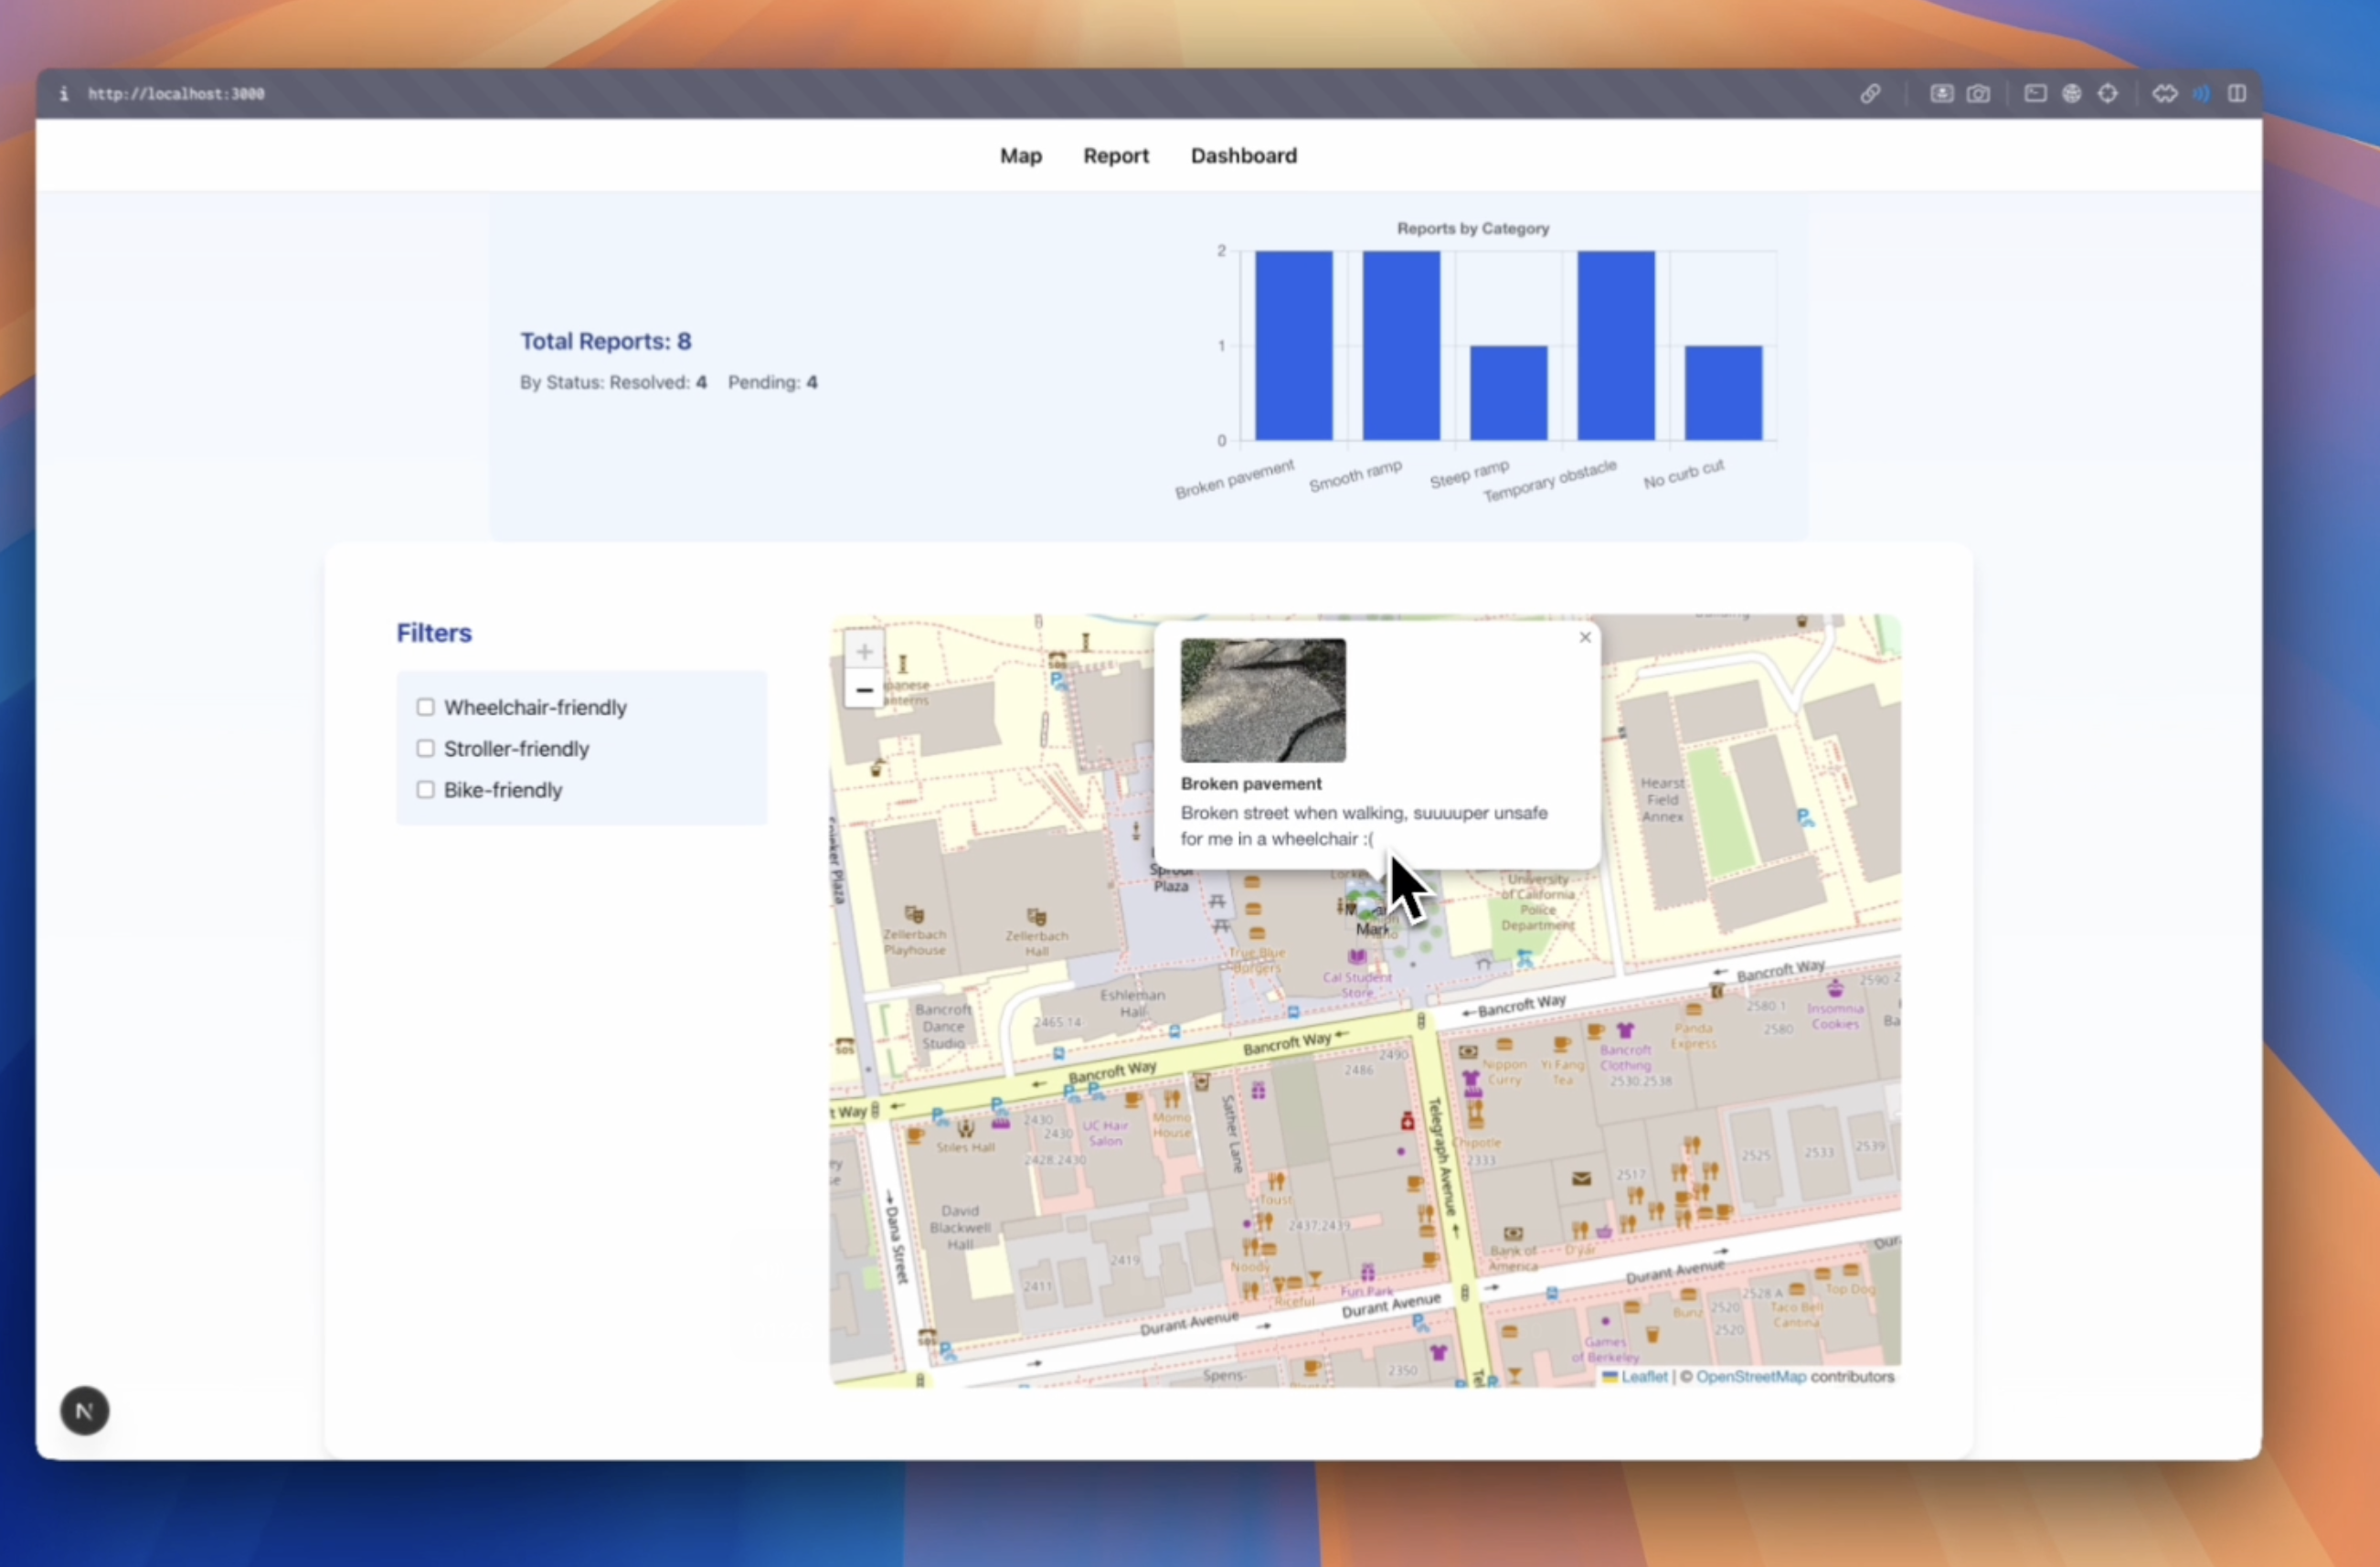Select the crosshair element inspector icon
This screenshot has width=2380, height=1567.
pyautogui.click(x=2108, y=94)
